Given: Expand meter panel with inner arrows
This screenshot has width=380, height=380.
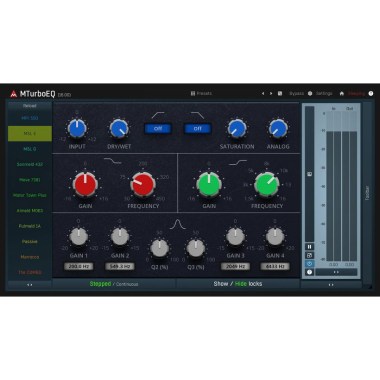Looking at the screenshot, I should 336,272.
